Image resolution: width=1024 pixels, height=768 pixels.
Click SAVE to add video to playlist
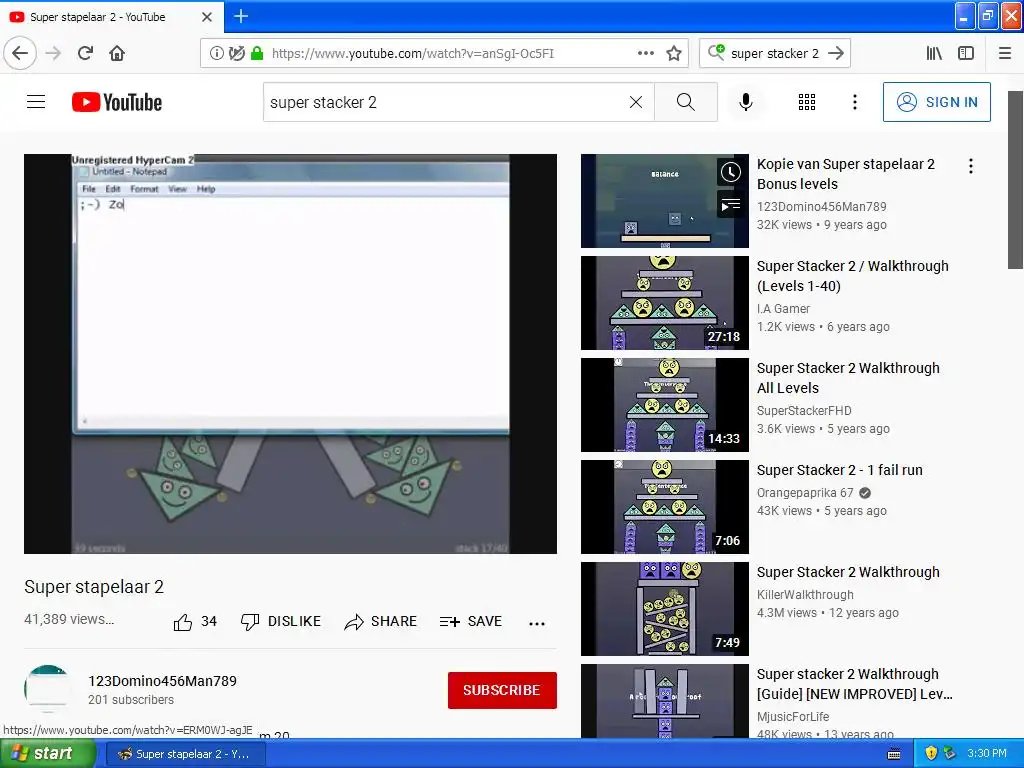pos(471,622)
